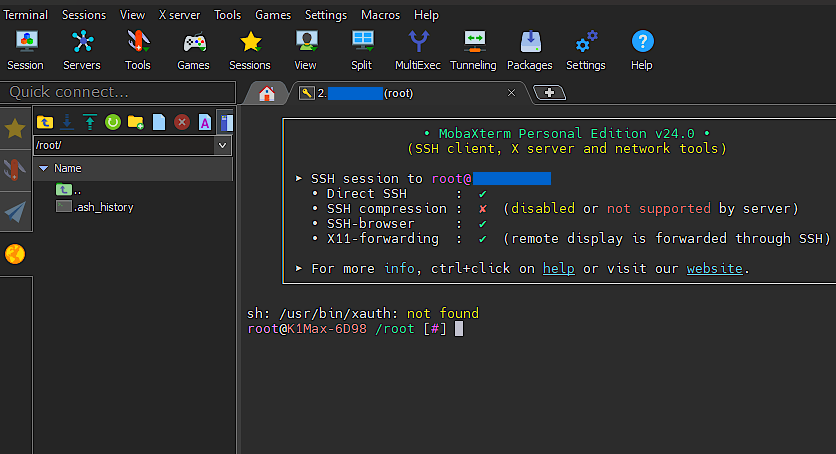Click the Help question mark toolbar icon
The image size is (836, 454).
[642, 50]
